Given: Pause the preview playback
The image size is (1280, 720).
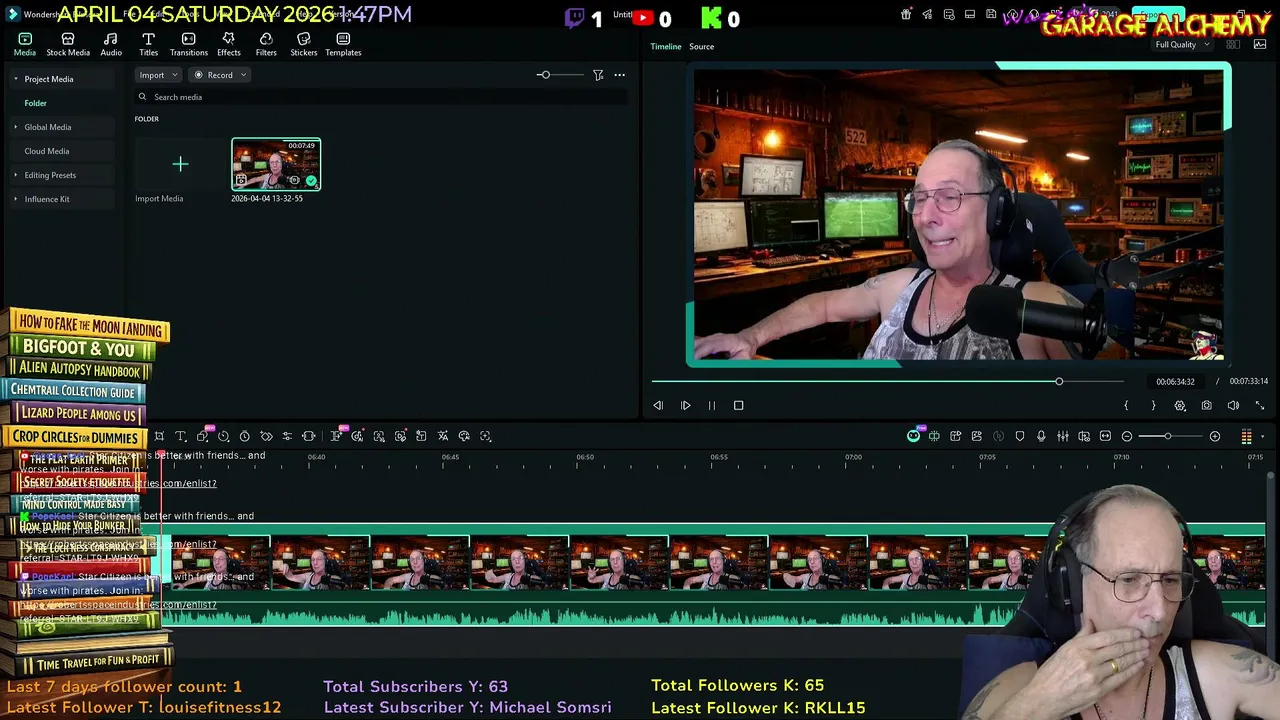Looking at the screenshot, I should point(712,406).
